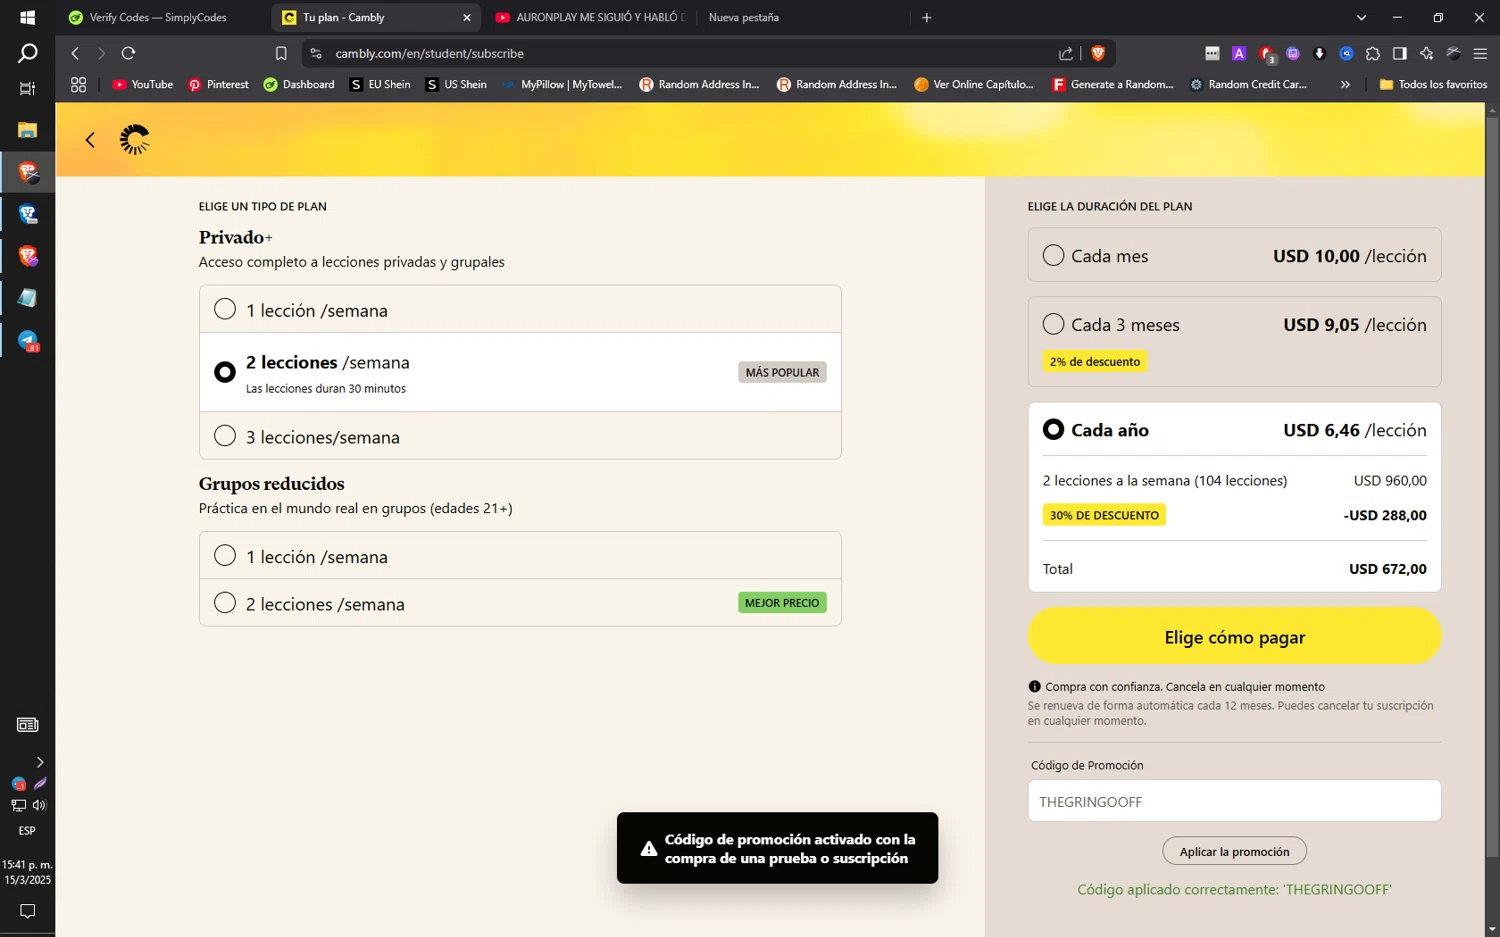Open the Dashboard bookmark
This screenshot has width=1500, height=937.
click(299, 85)
